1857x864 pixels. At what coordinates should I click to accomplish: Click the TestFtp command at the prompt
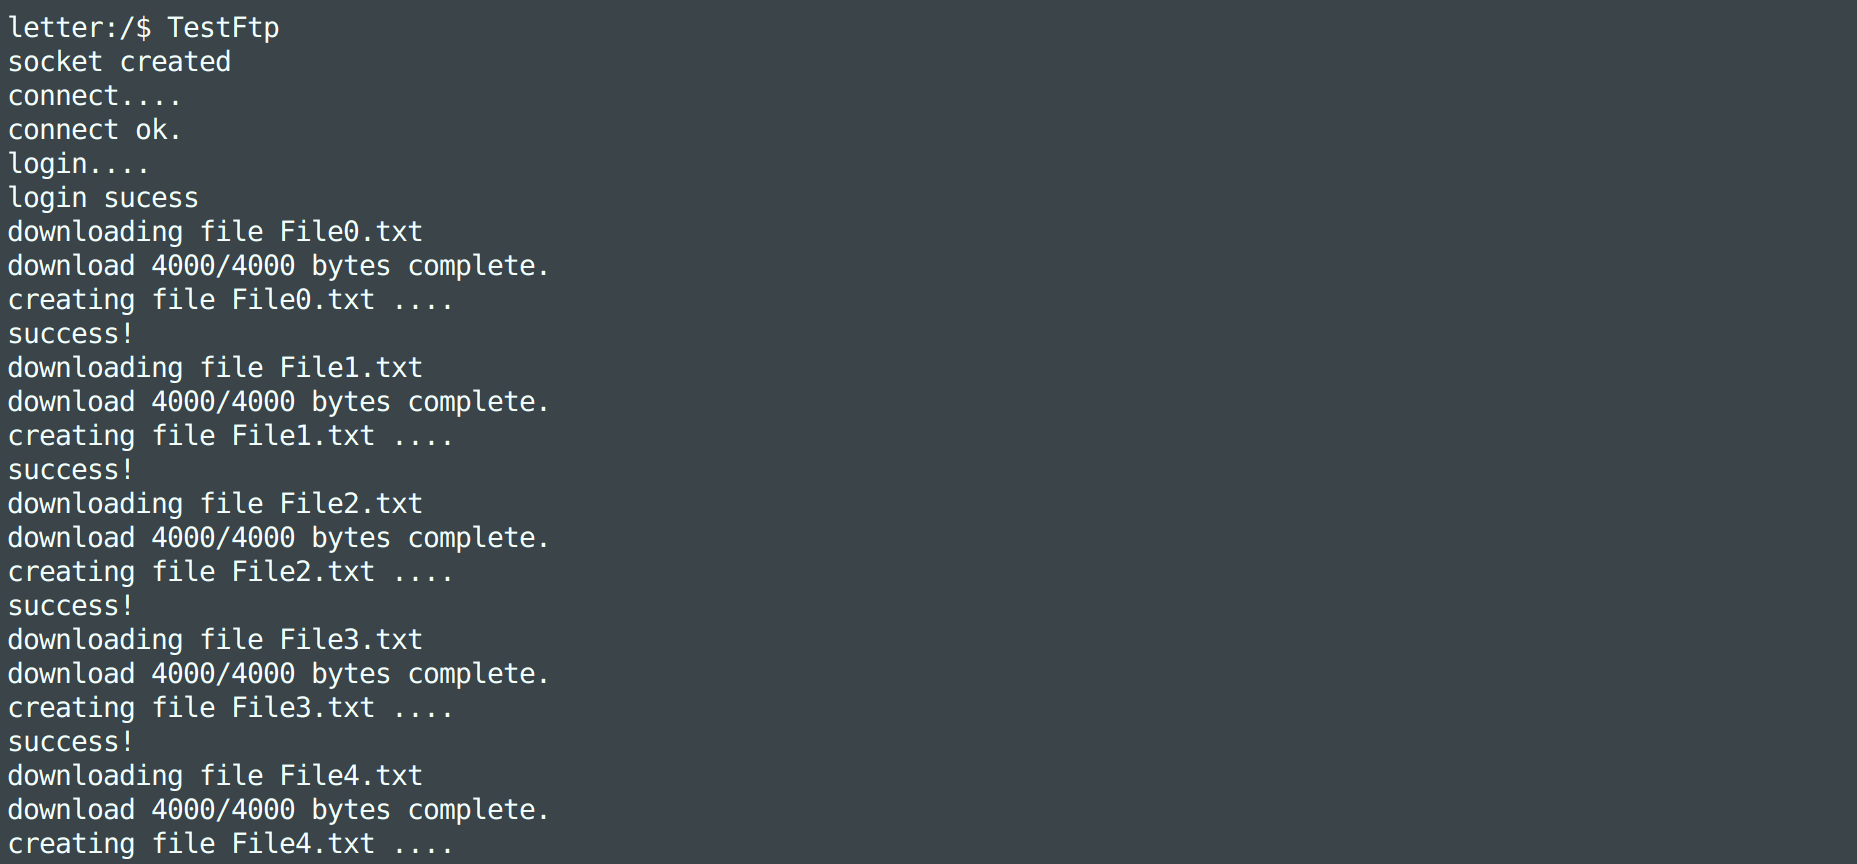click(x=223, y=27)
